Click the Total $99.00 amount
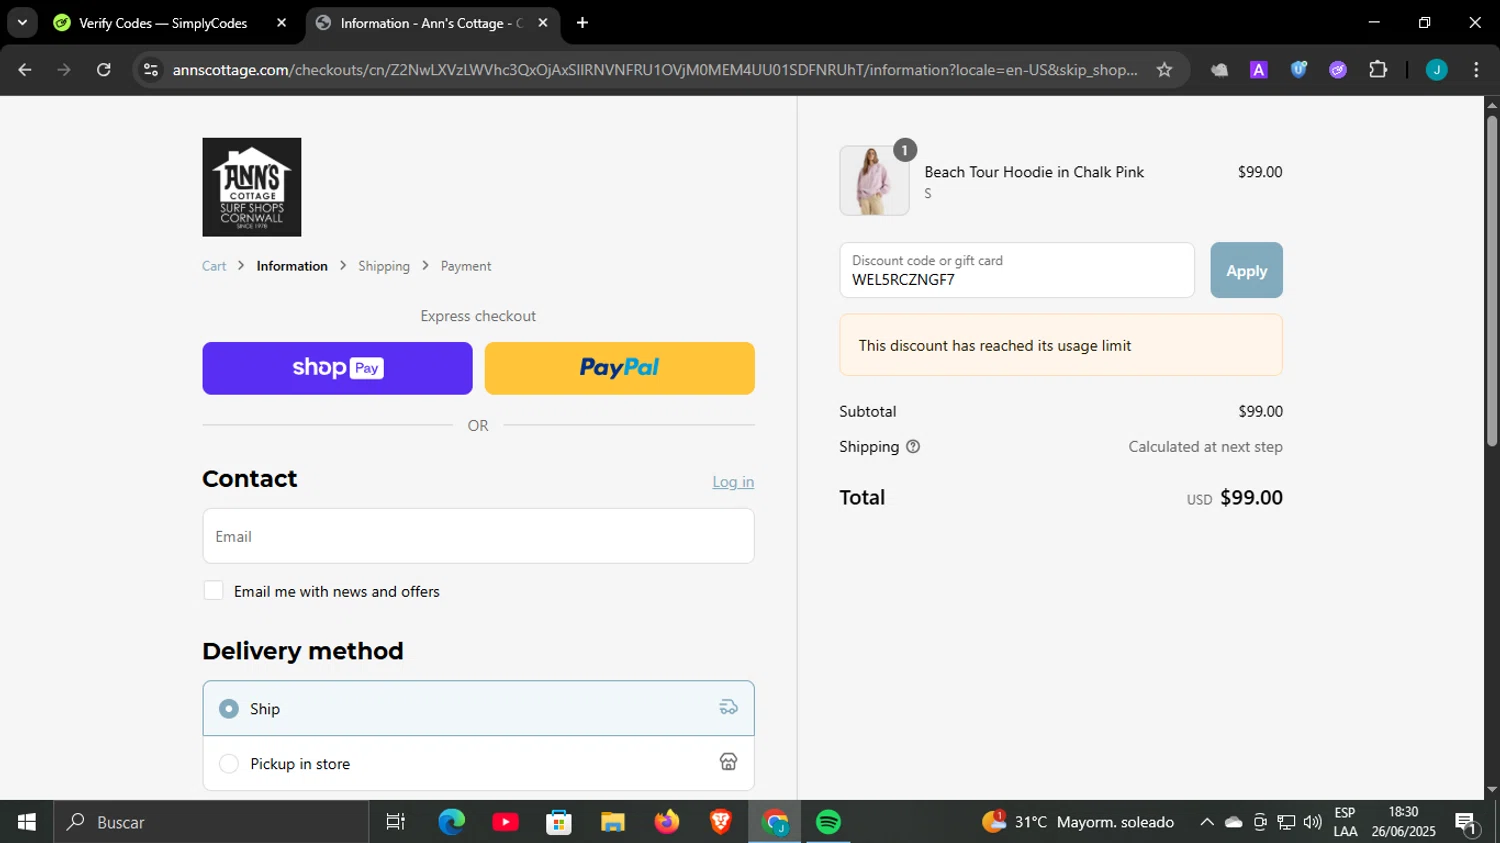 tap(1251, 498)
